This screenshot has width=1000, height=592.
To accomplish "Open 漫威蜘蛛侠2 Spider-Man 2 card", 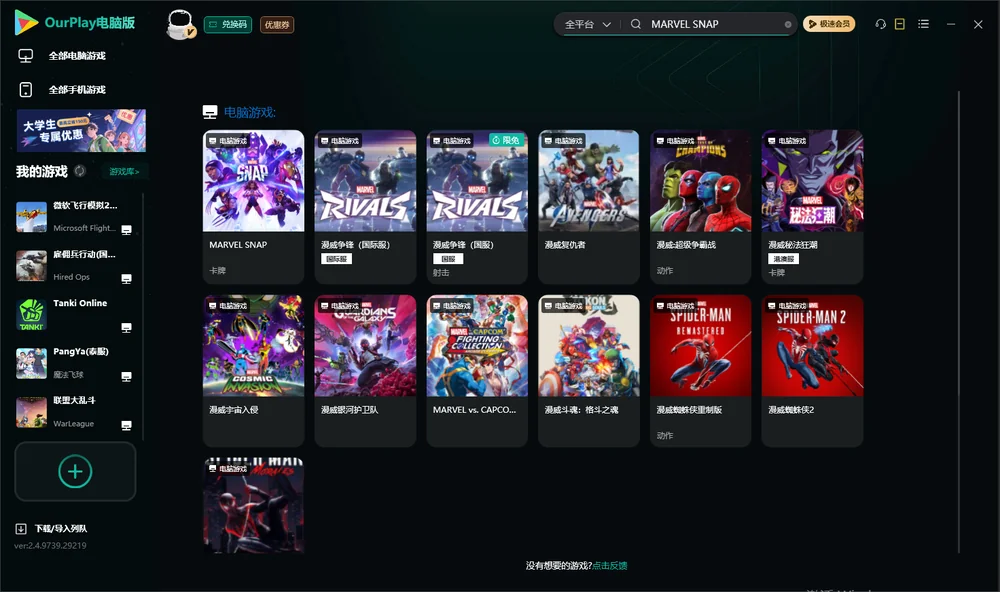I will (x=812, y=371).
